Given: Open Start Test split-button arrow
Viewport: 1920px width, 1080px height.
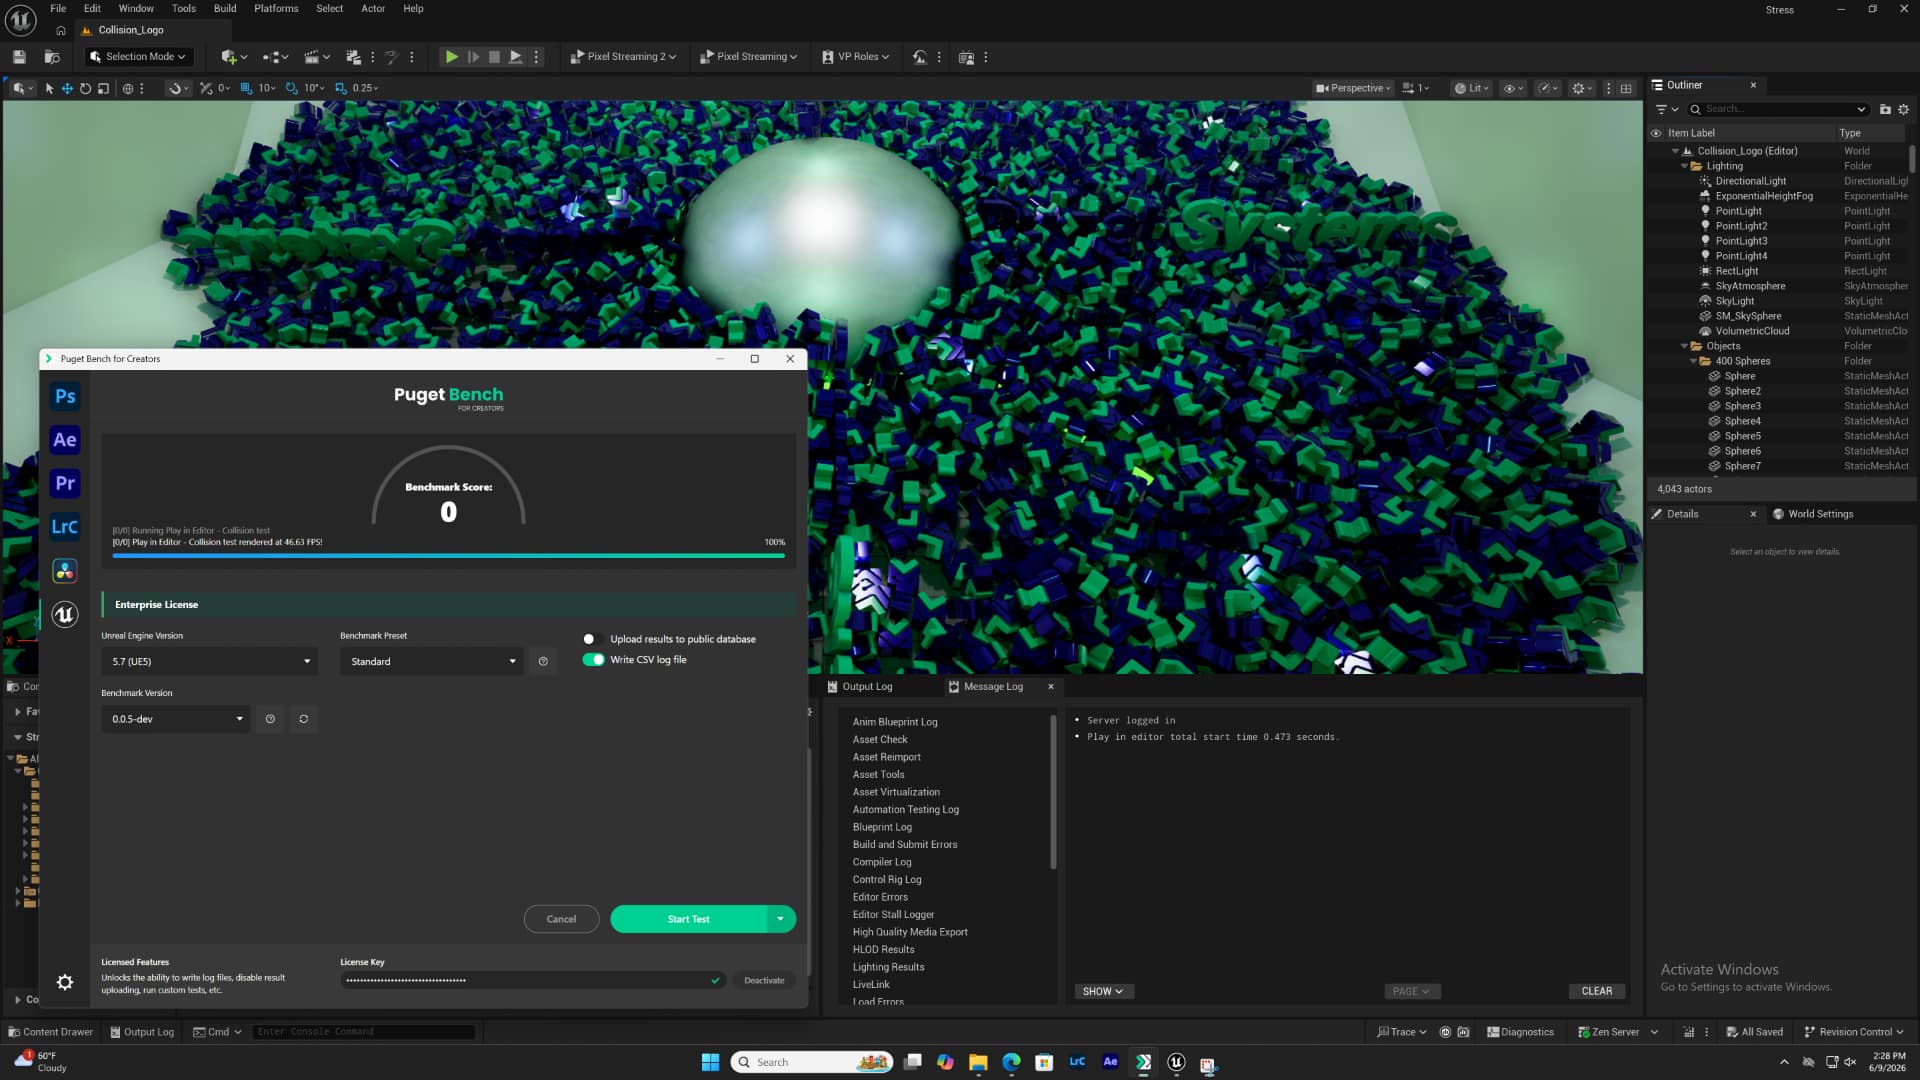Looking at the screenshot, I should pyautogui.click(x=781, y=919).
